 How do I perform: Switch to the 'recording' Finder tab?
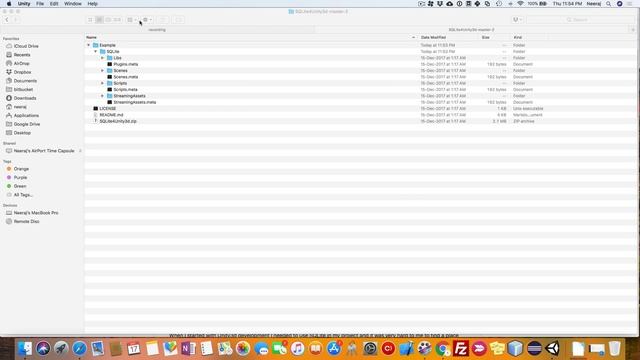157,30
